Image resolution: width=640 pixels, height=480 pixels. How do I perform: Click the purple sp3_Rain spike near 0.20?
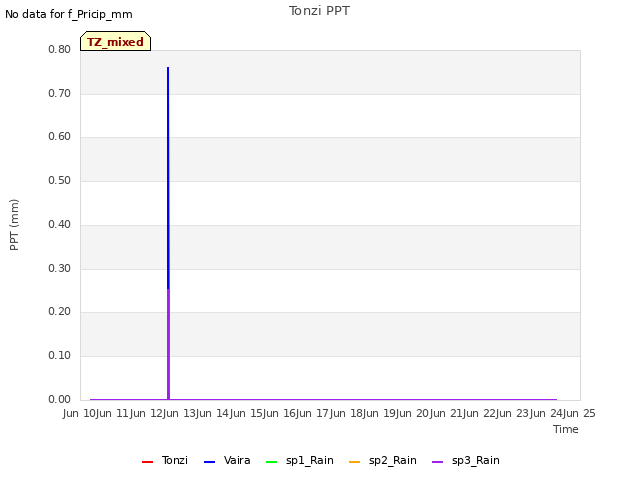tap(168, 343)
